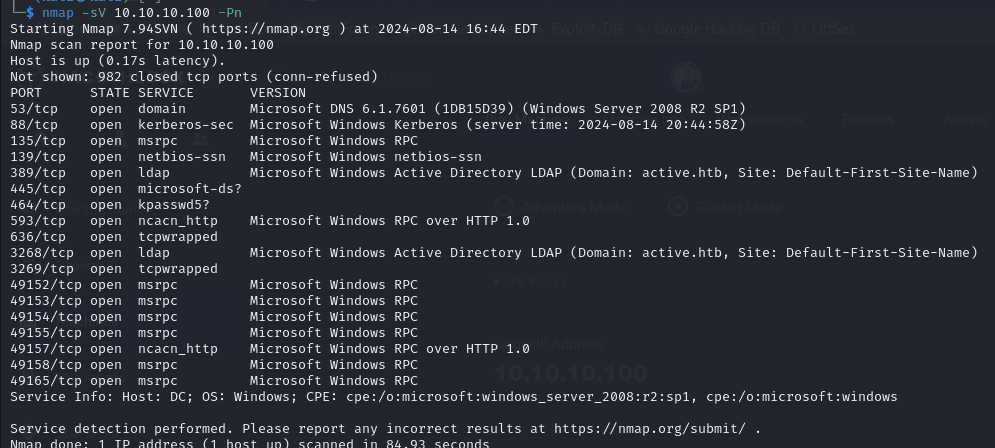Click the faded 10.10.10.100 IP address
Screen dimensions: 995x448
570,375
